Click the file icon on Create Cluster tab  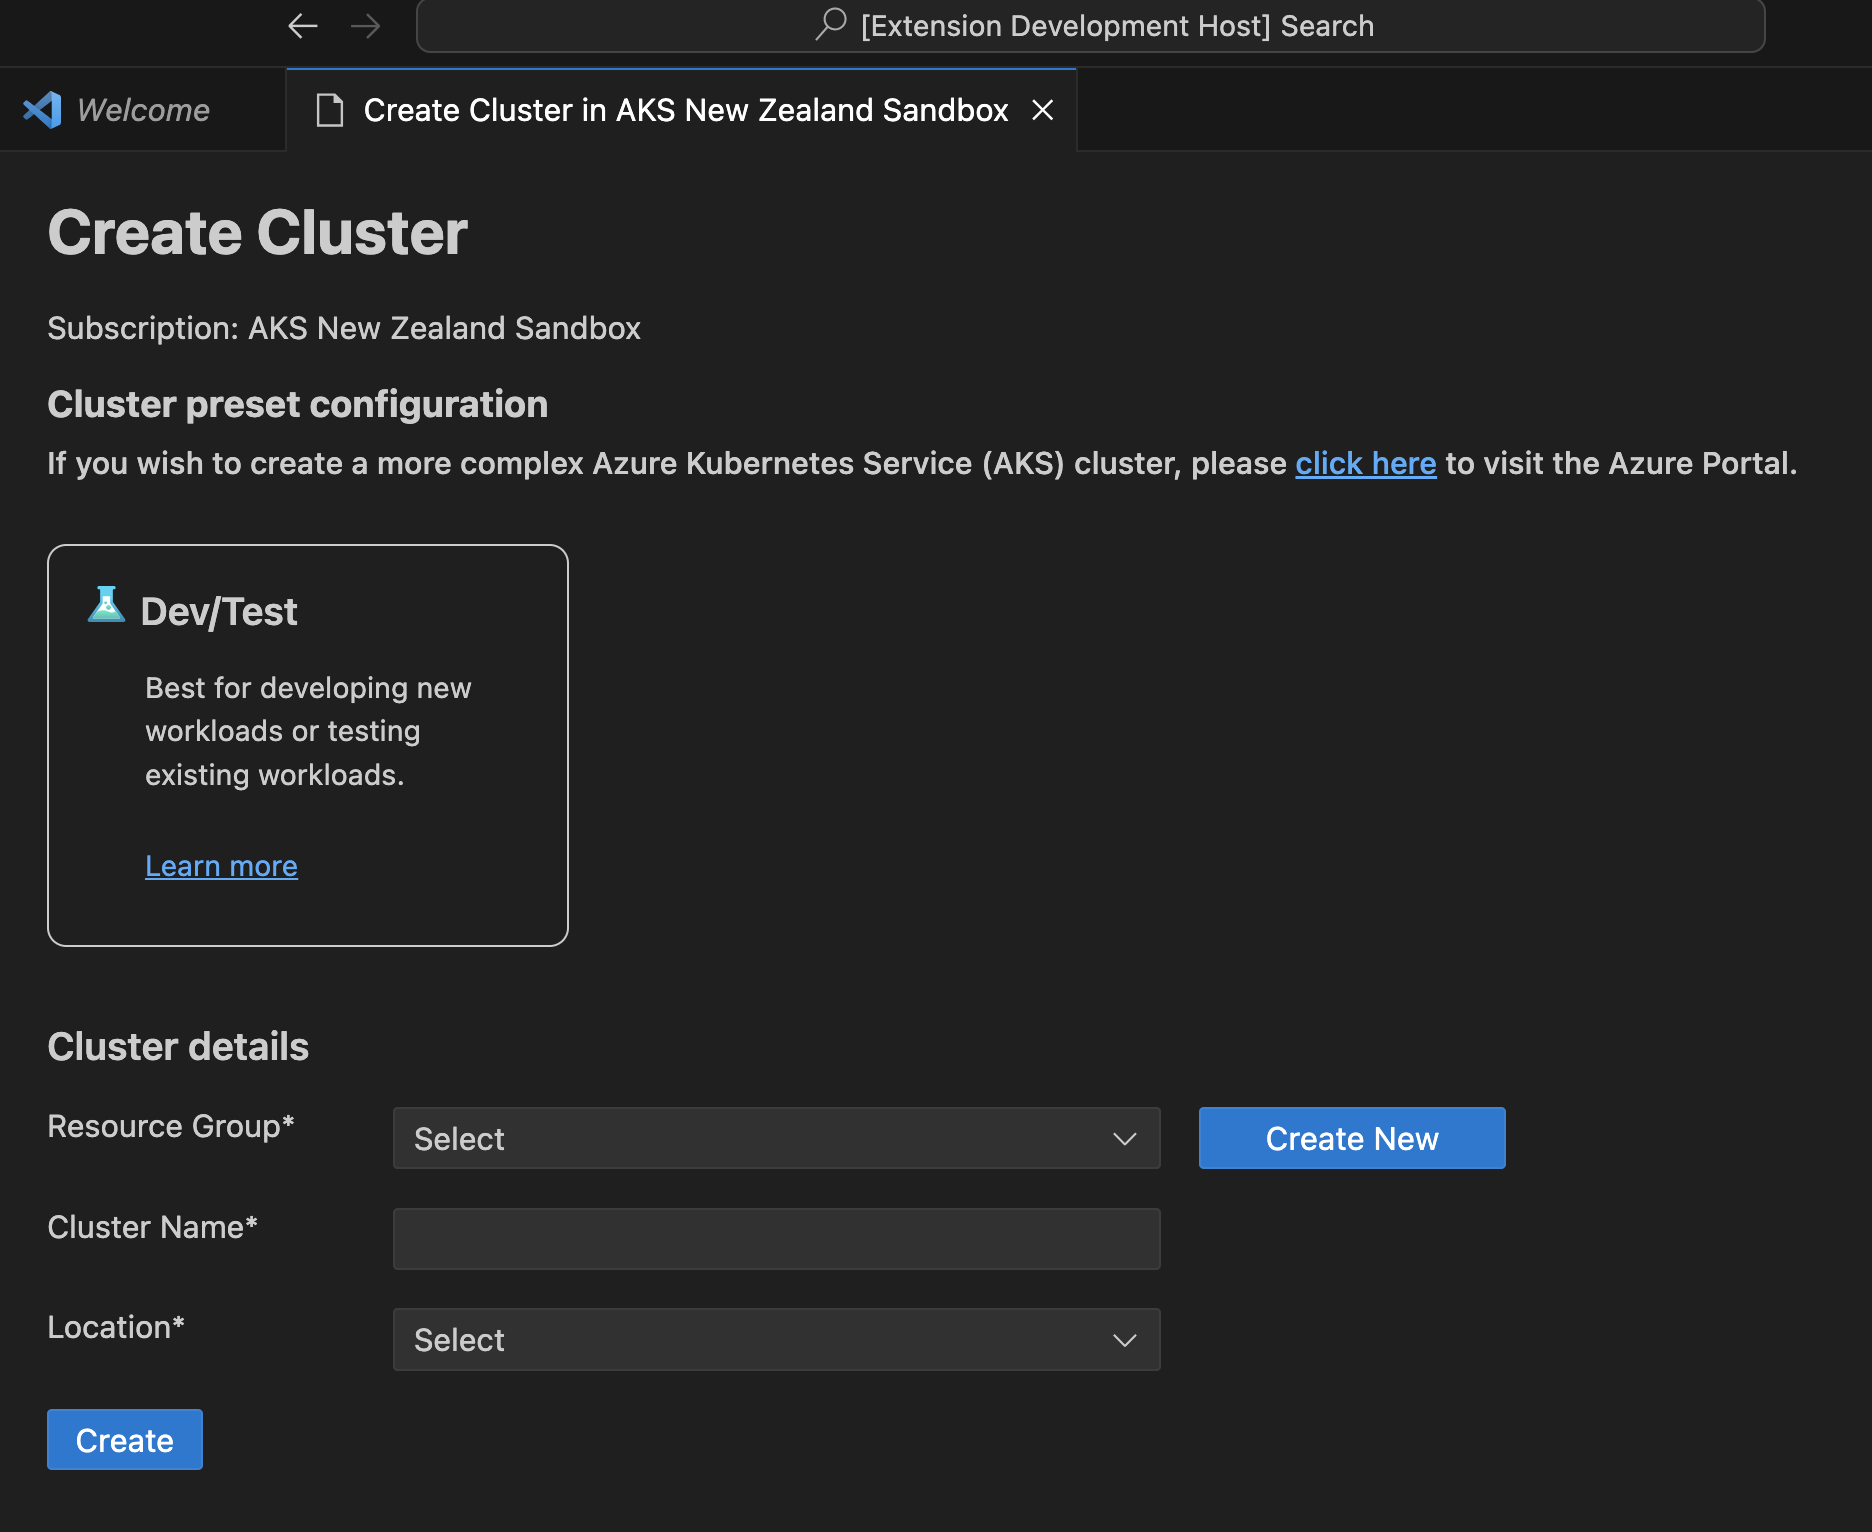point(330,110)
